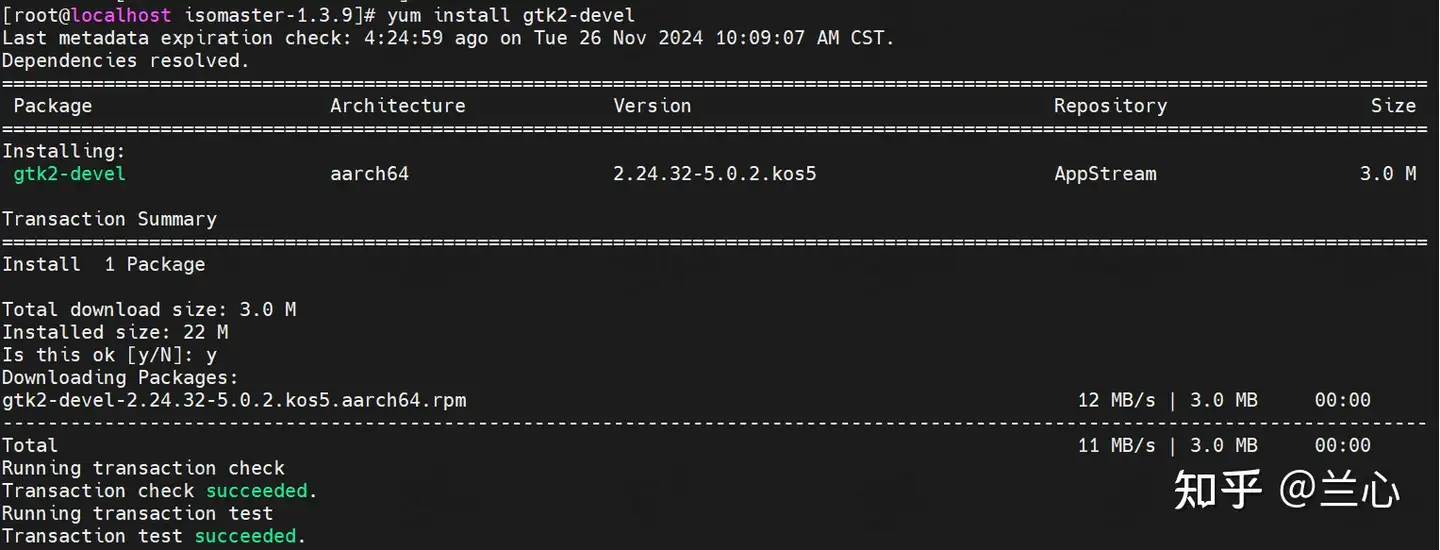This screenshot has width=1440, height=550.
Task: Click the Repository column header
Action: coord(1111,106)
